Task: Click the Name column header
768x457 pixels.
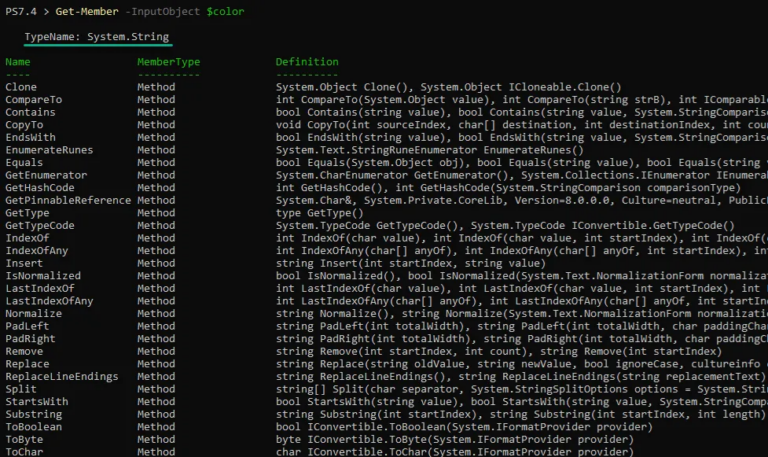Action: 18,62
